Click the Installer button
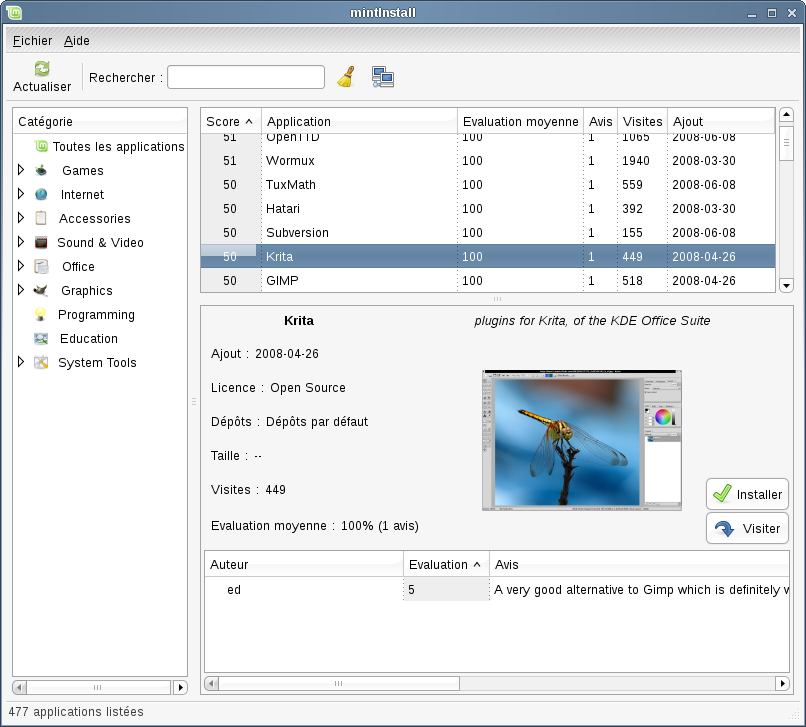The image size is (806, 727). tap(747, 494)
